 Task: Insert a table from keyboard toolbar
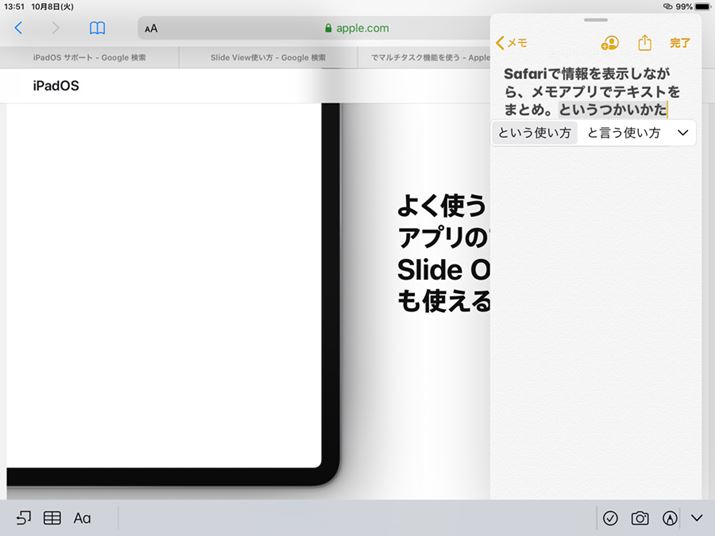52,518
